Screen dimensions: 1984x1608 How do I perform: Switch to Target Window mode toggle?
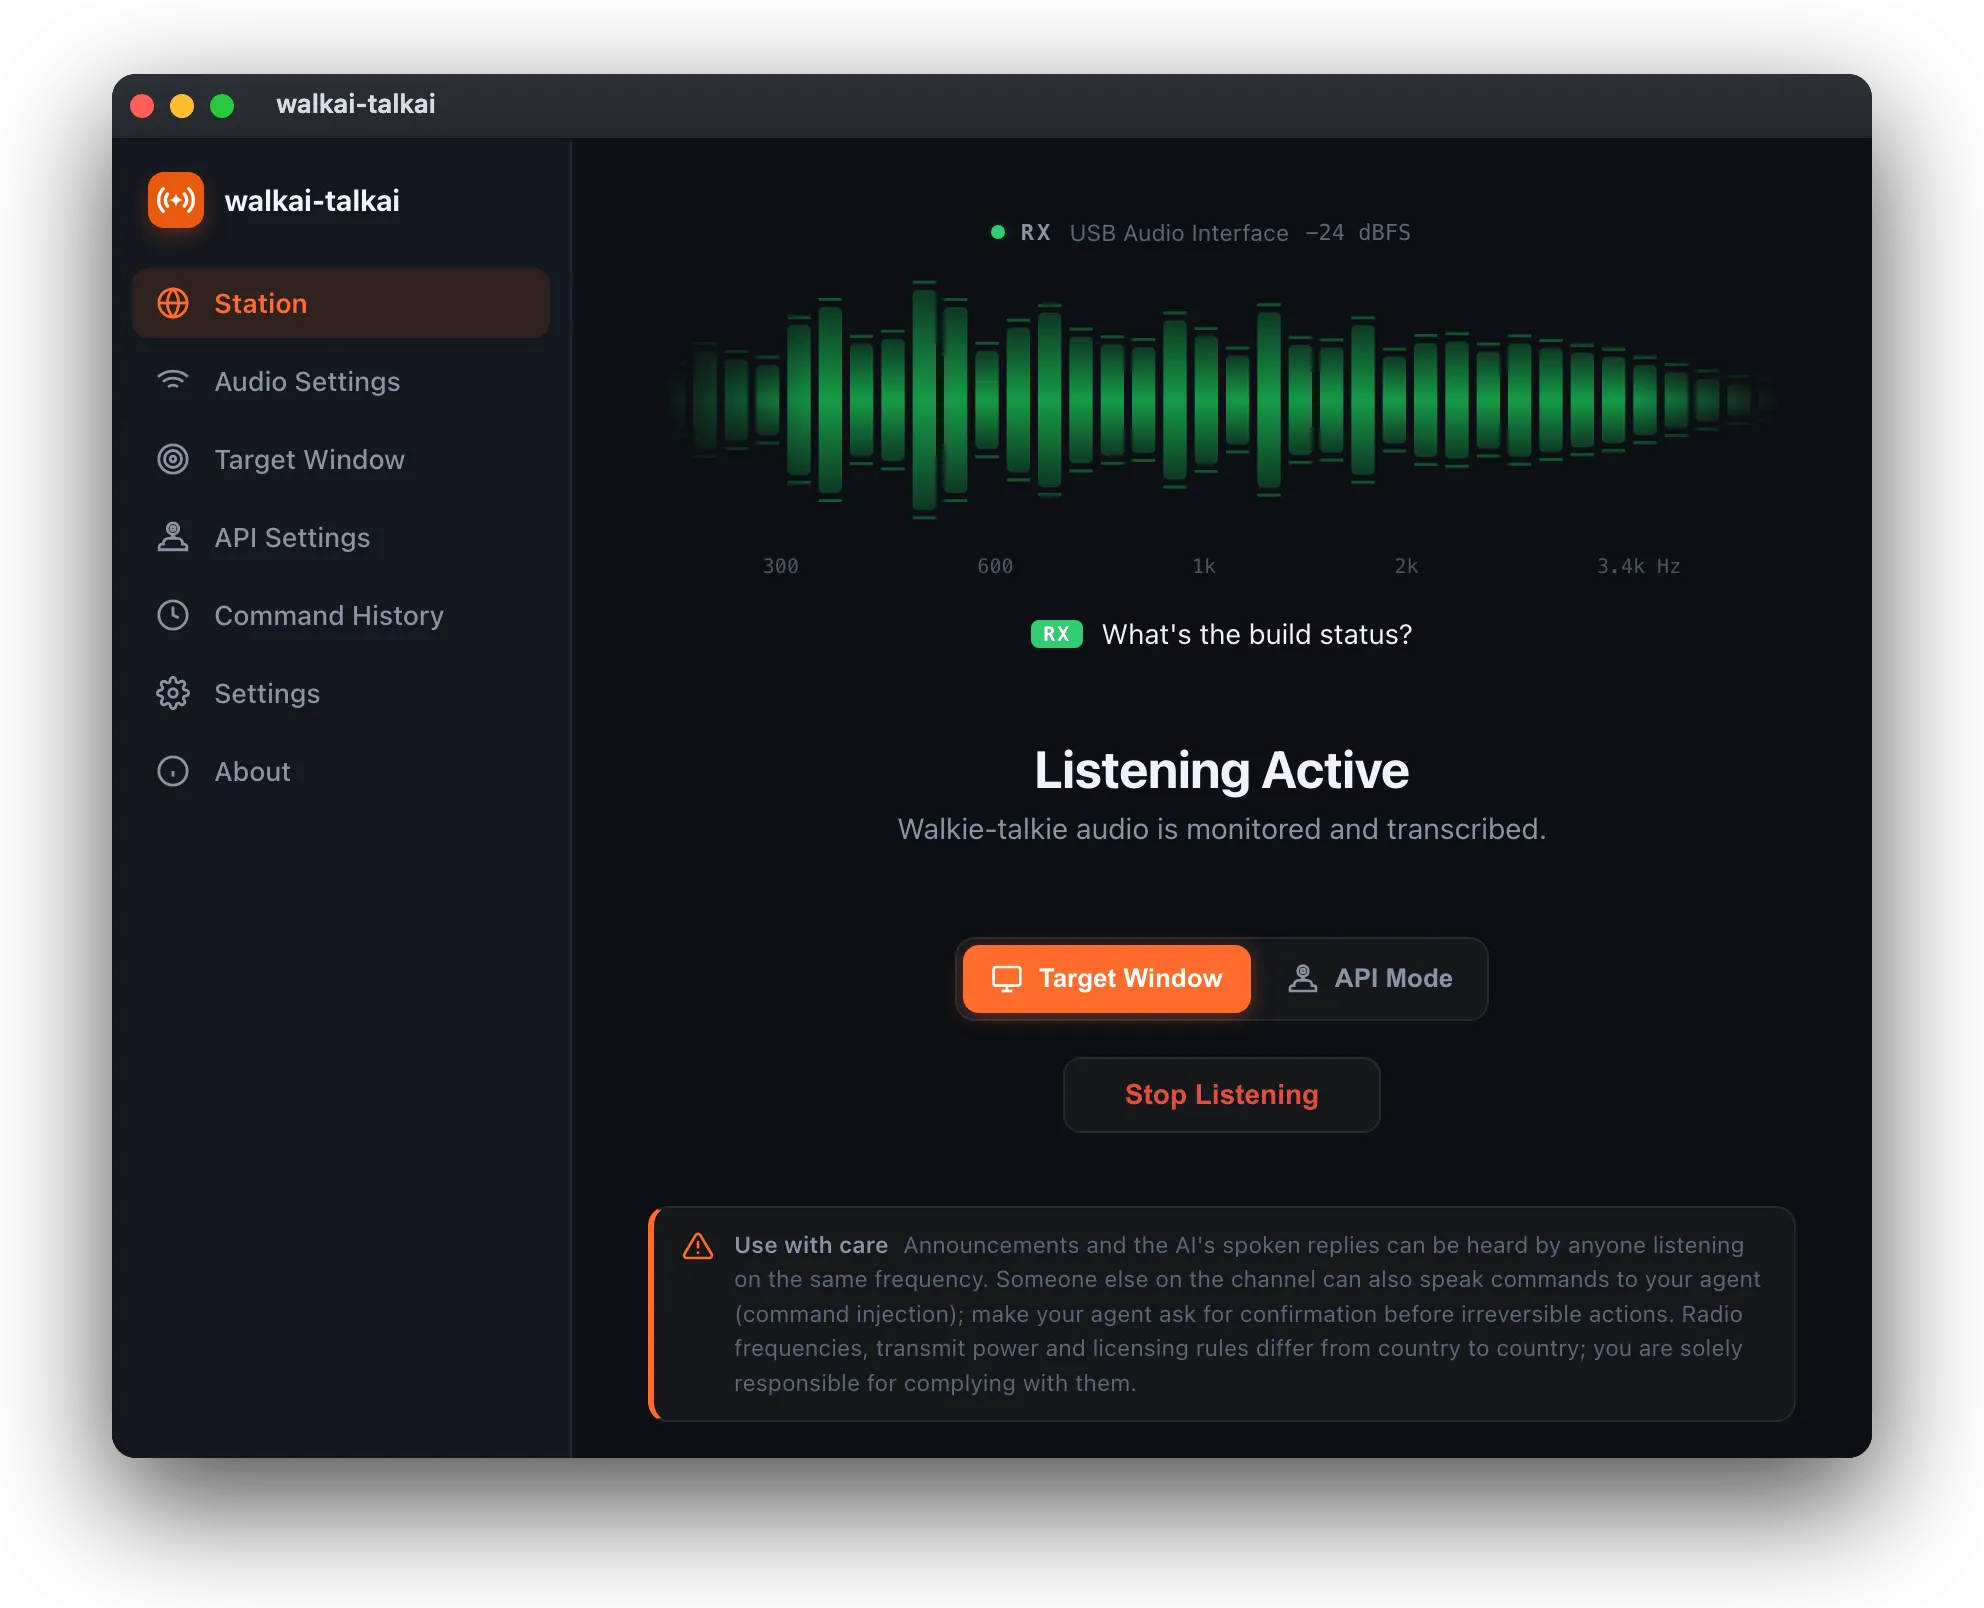[x=1106, y=978]
